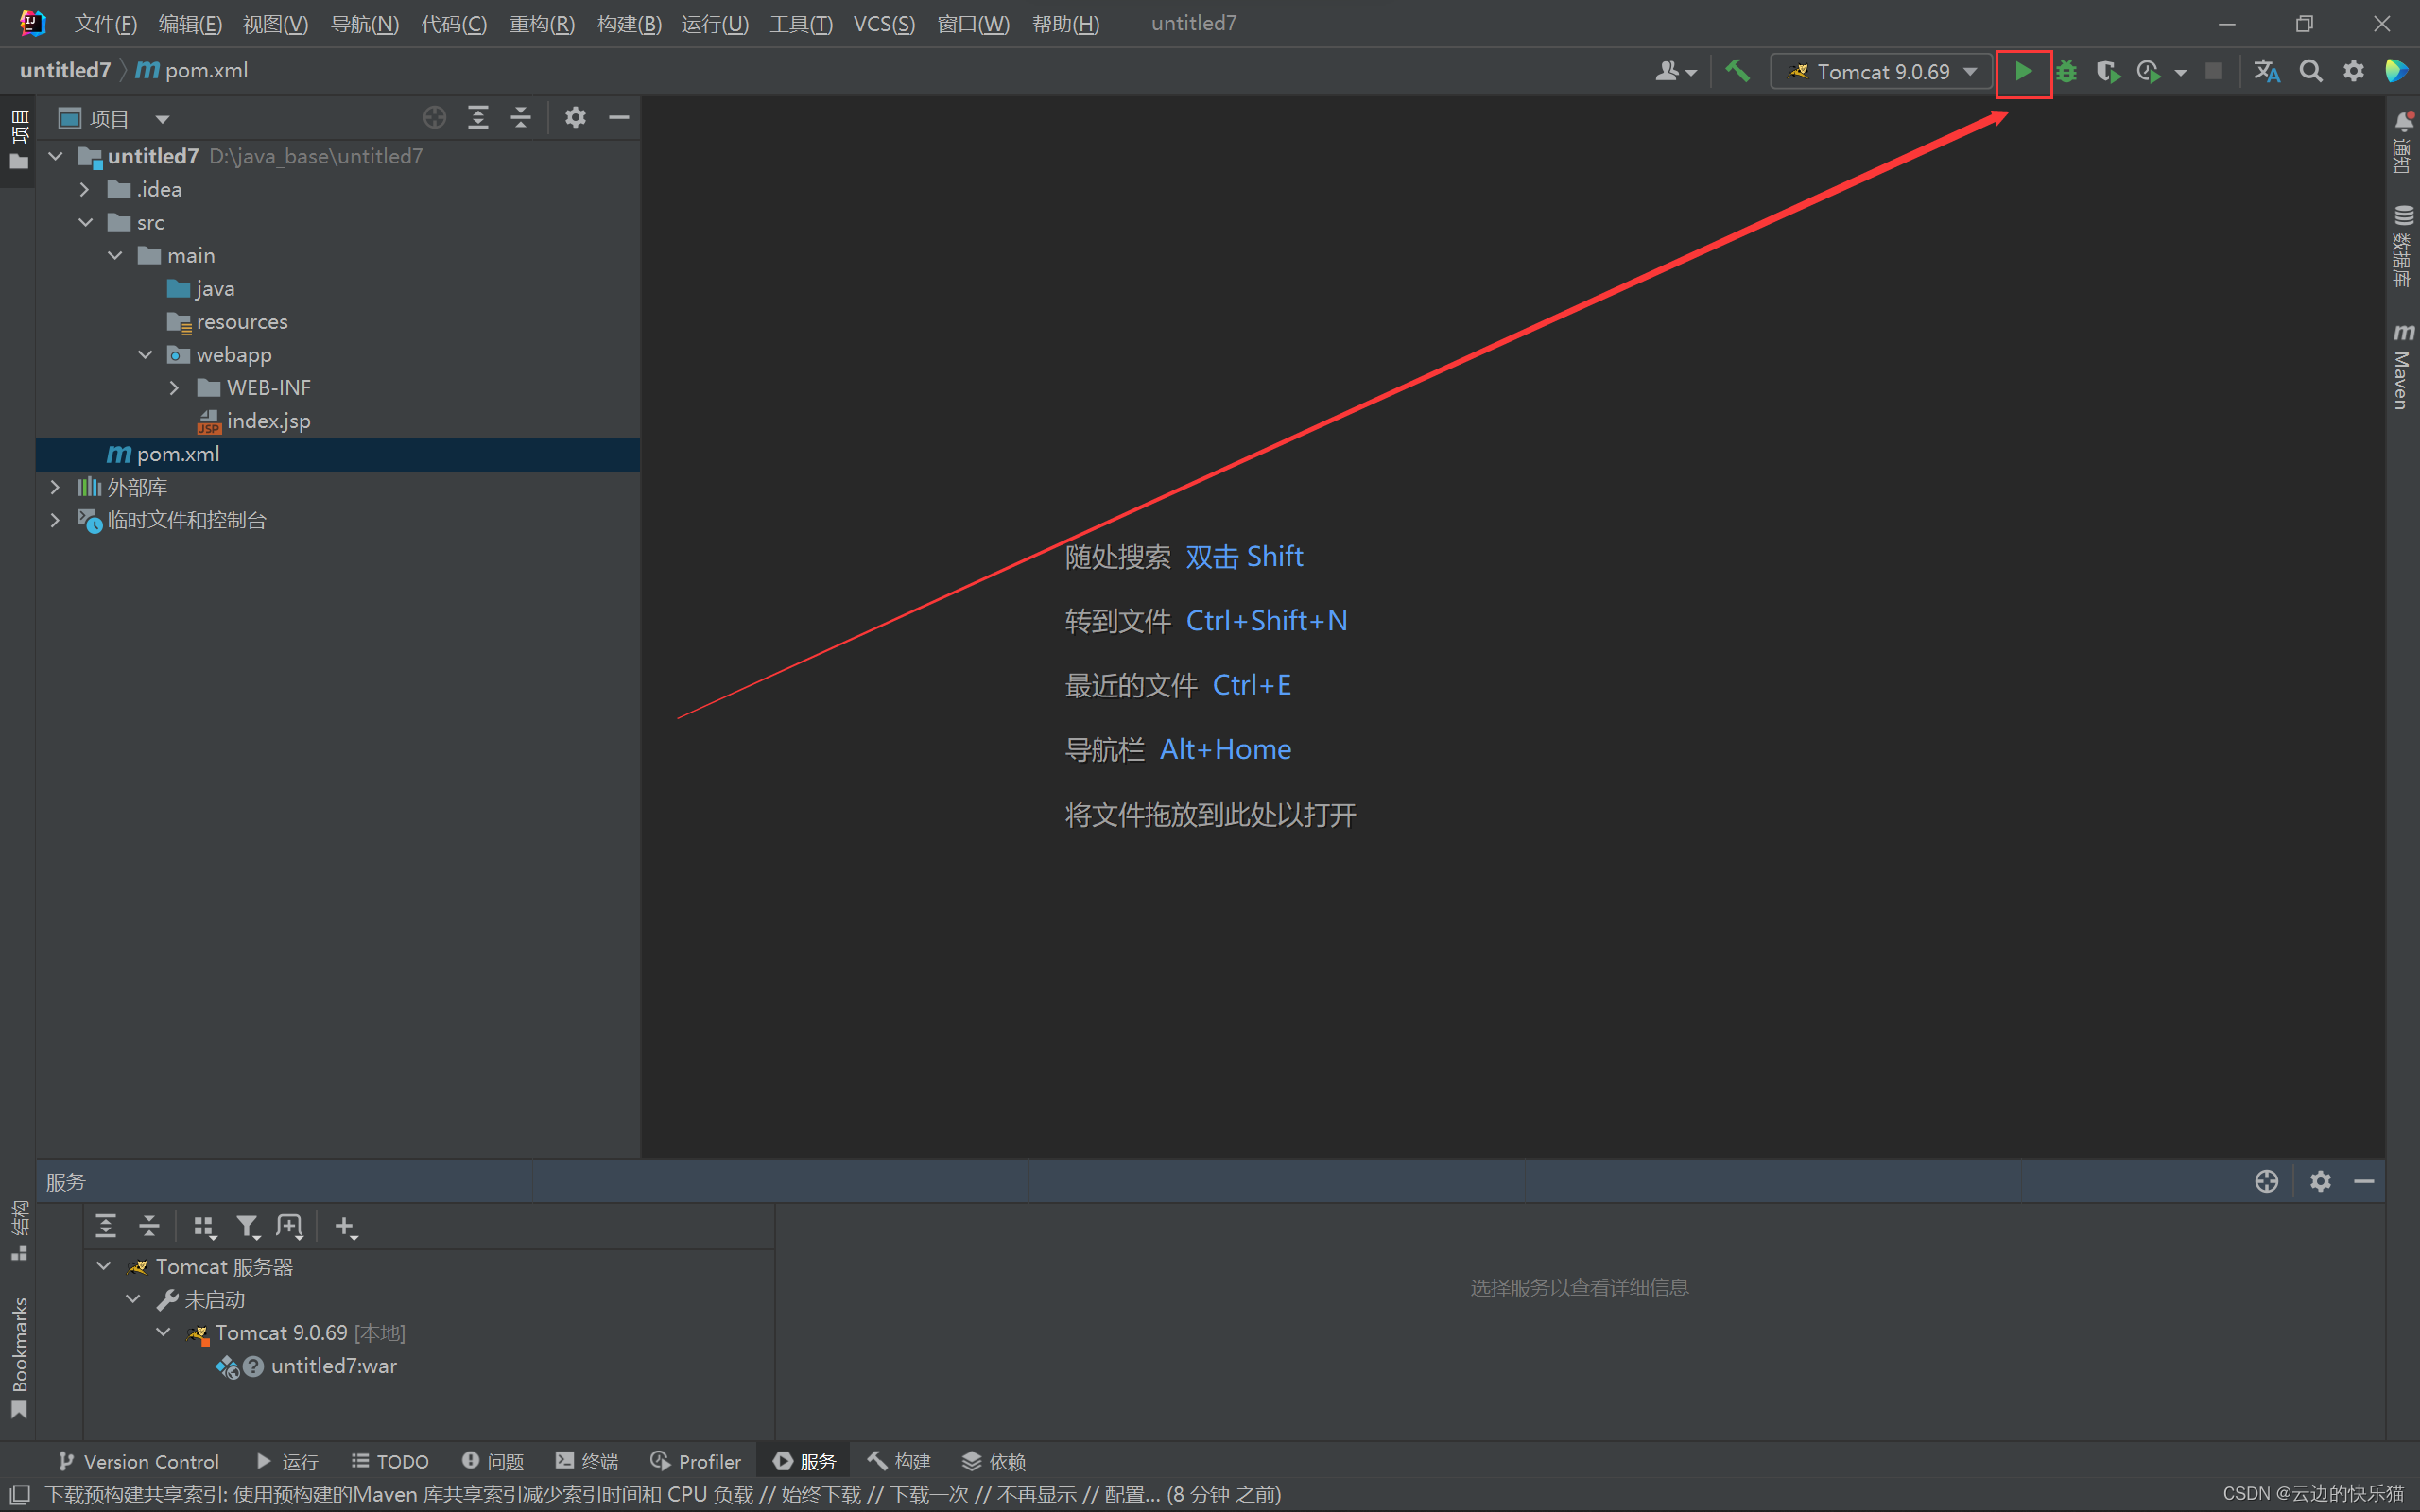
Task: Open the 数据库 sidebar panel
Action: pos(2404,245)
